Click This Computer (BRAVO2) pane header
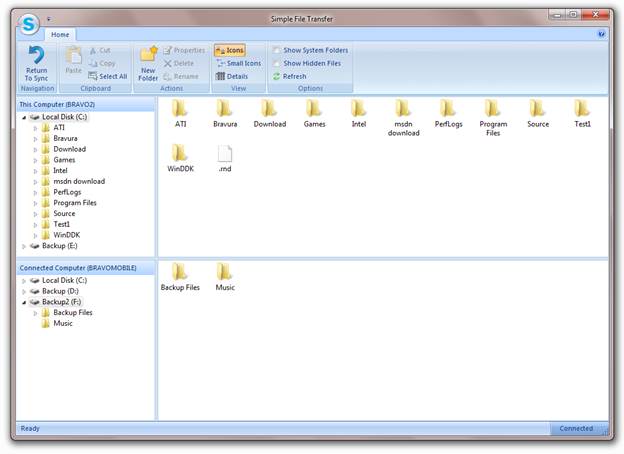Image resolution: width=624 pixels, height=454 pixels. coord(86,104)
